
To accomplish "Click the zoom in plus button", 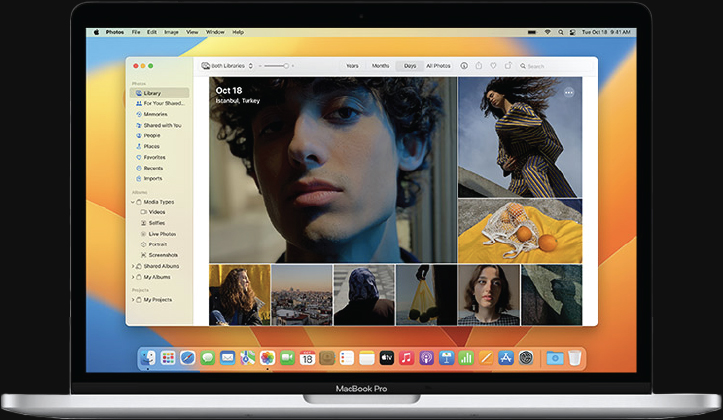I will [293, 66].
